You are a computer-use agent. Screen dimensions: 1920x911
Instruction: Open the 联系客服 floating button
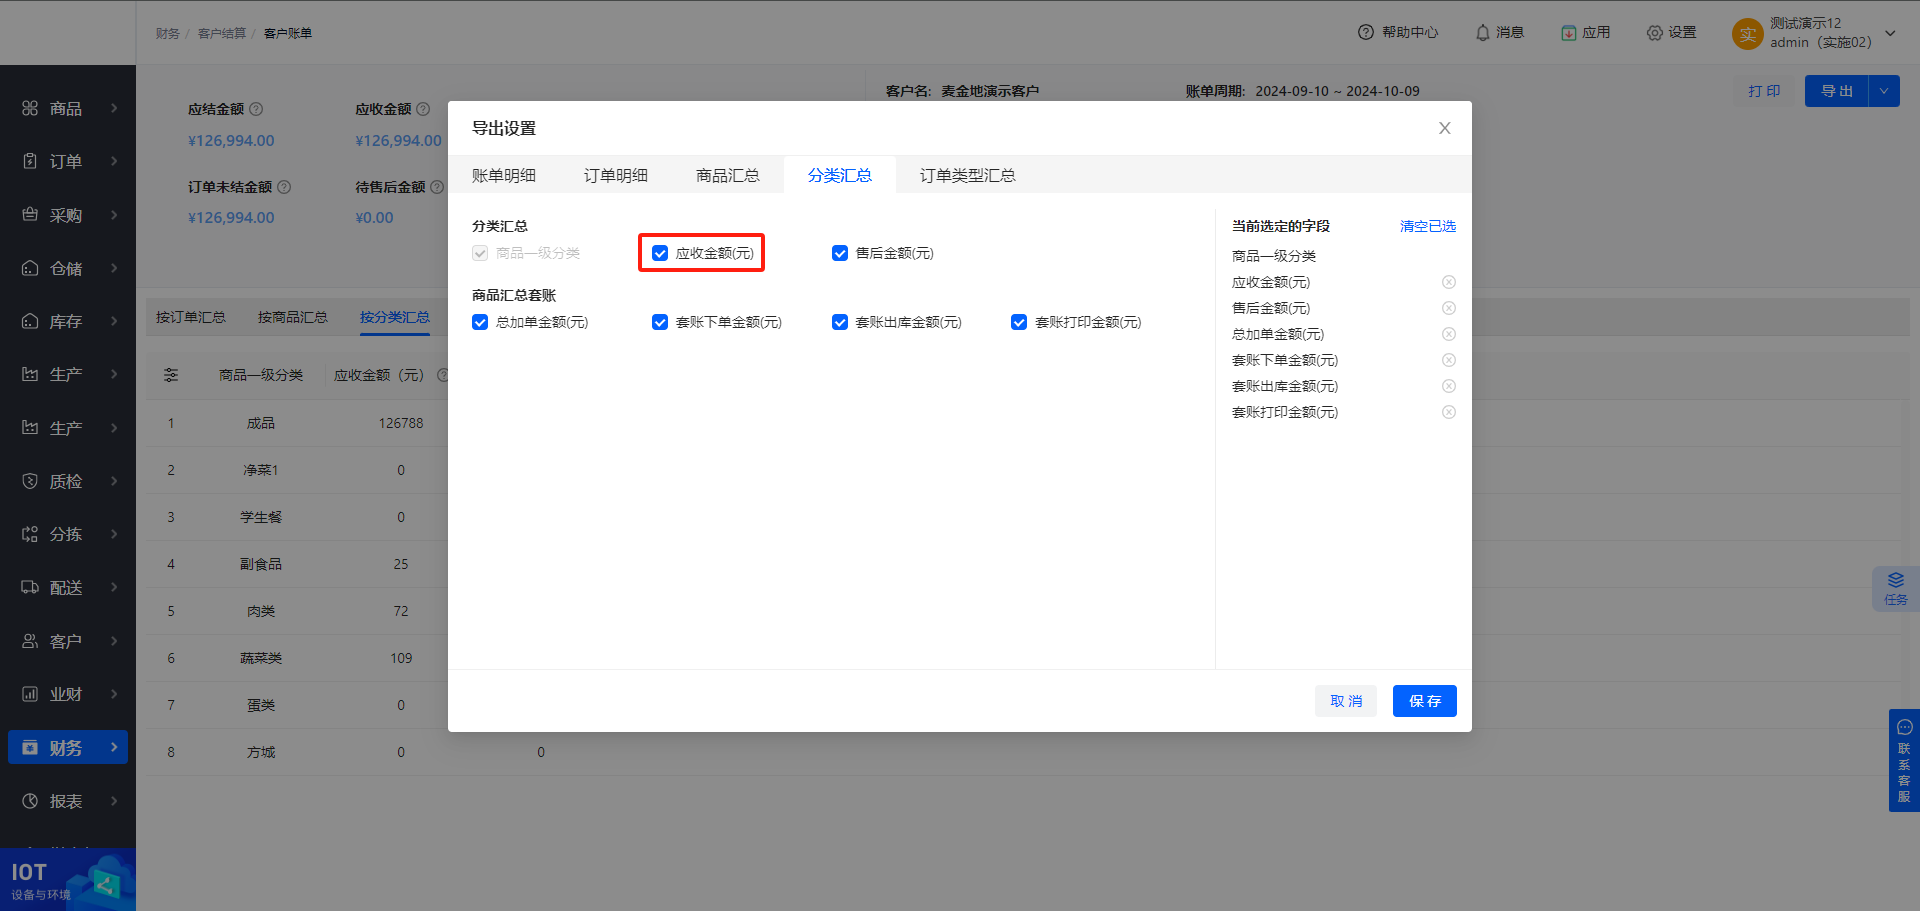pyautogui.click(x=1904, y=760)
